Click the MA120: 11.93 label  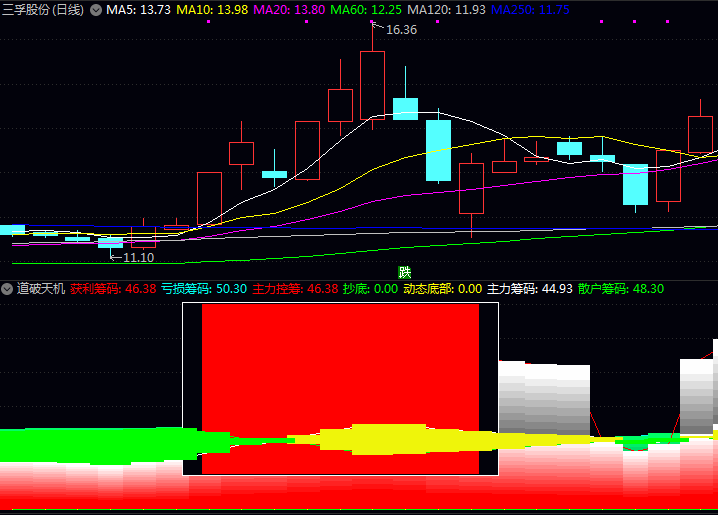[x=446, y=10]
